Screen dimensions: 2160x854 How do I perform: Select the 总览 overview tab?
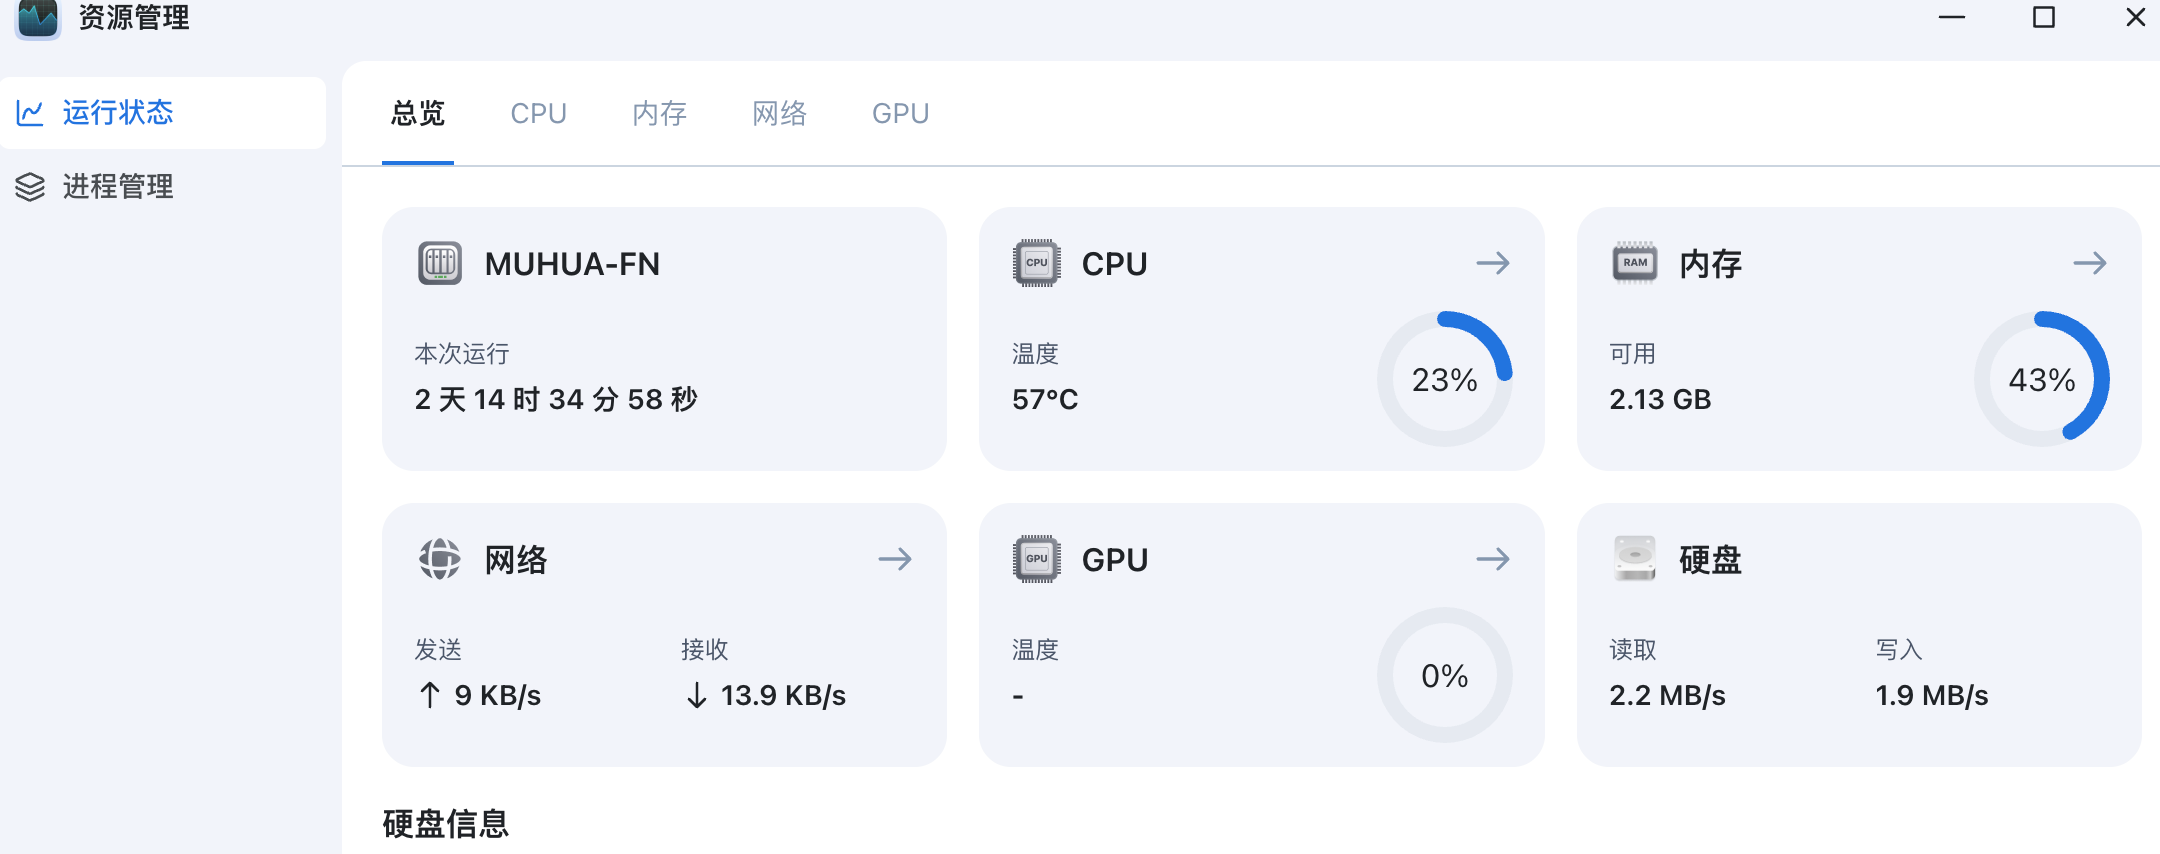[418, 114]
